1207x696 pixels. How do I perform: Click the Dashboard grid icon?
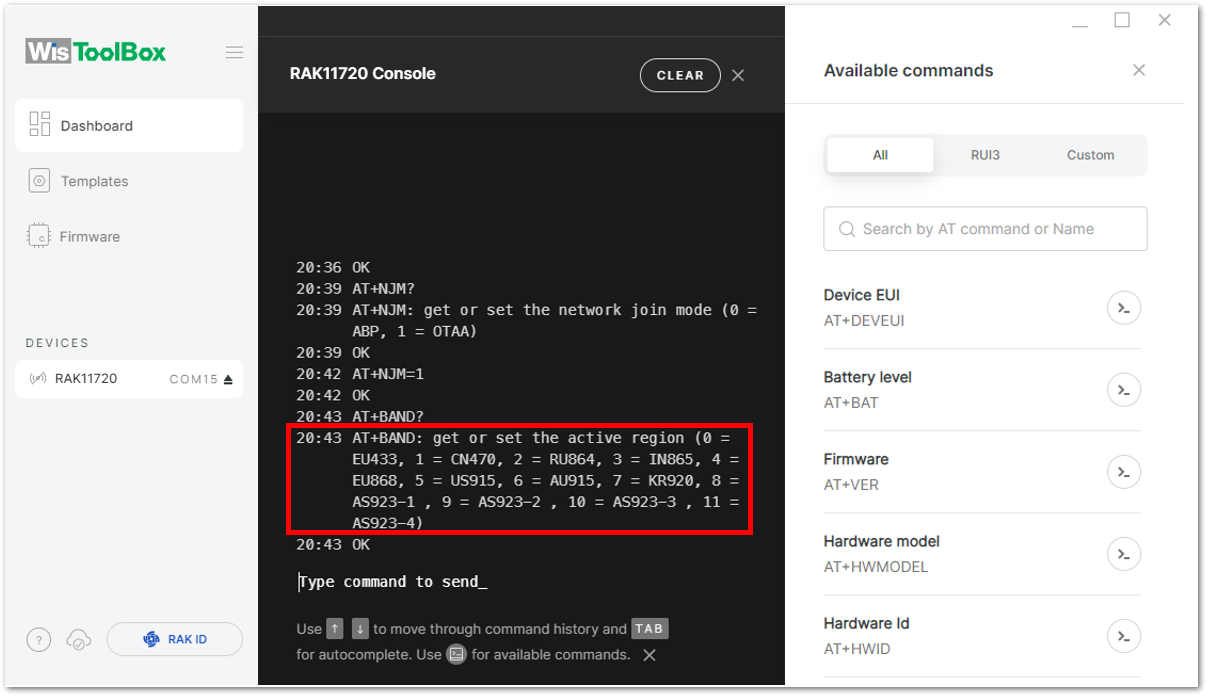click(40, 124)
